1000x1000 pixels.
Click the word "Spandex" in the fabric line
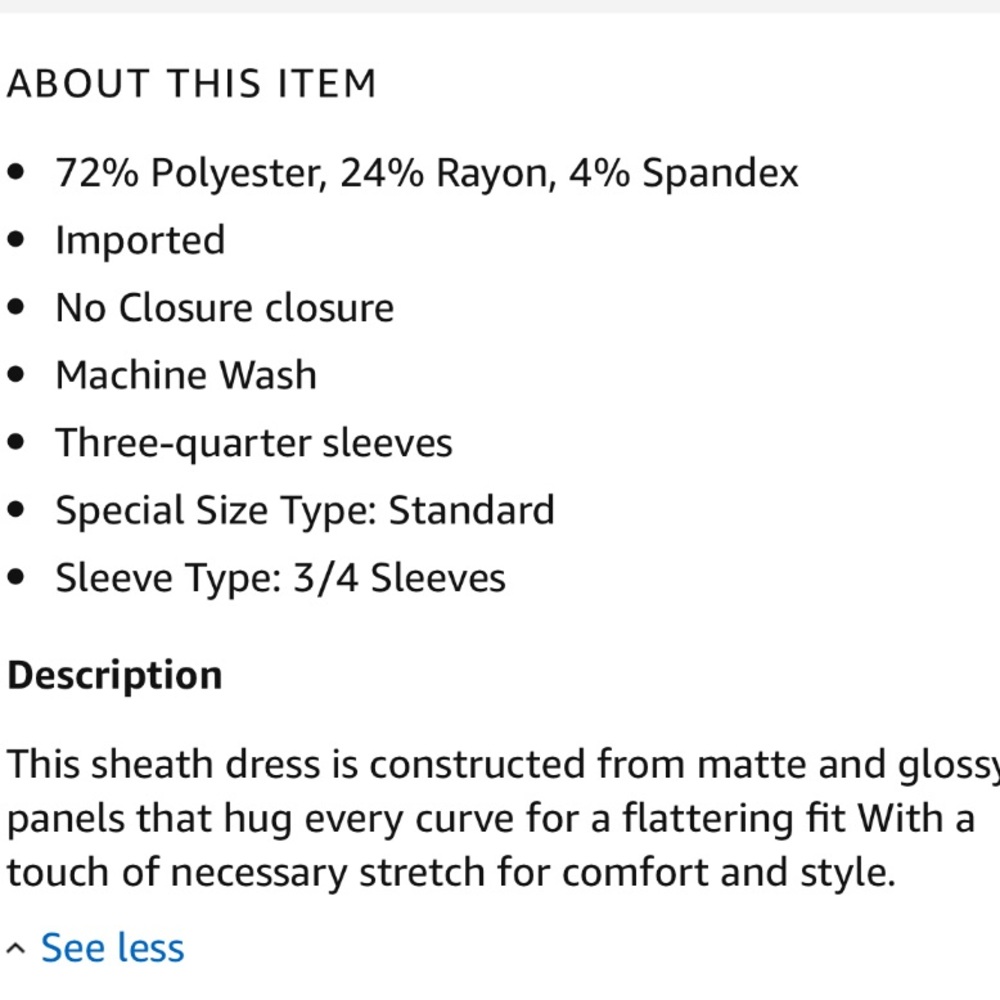click(x=720, y=173)
